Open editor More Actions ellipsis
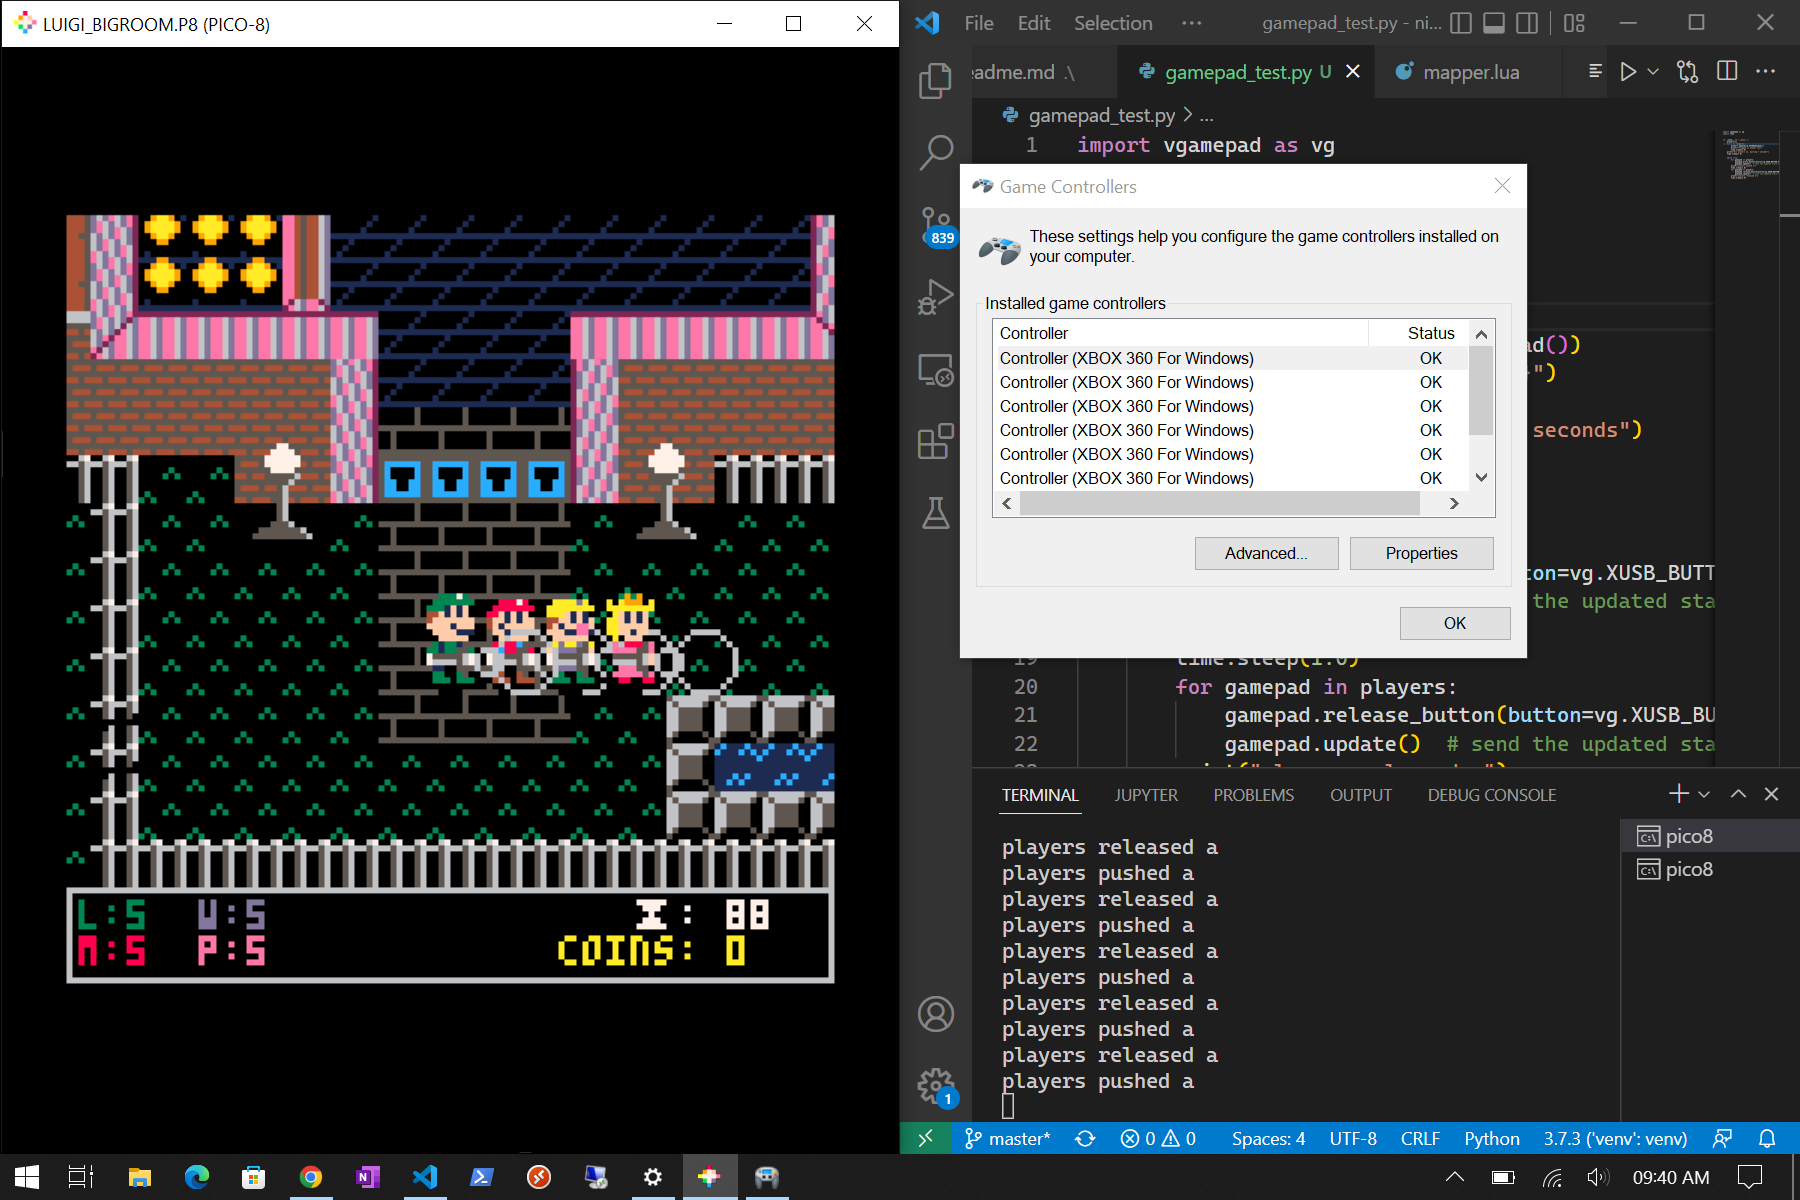 [1766, 72]
